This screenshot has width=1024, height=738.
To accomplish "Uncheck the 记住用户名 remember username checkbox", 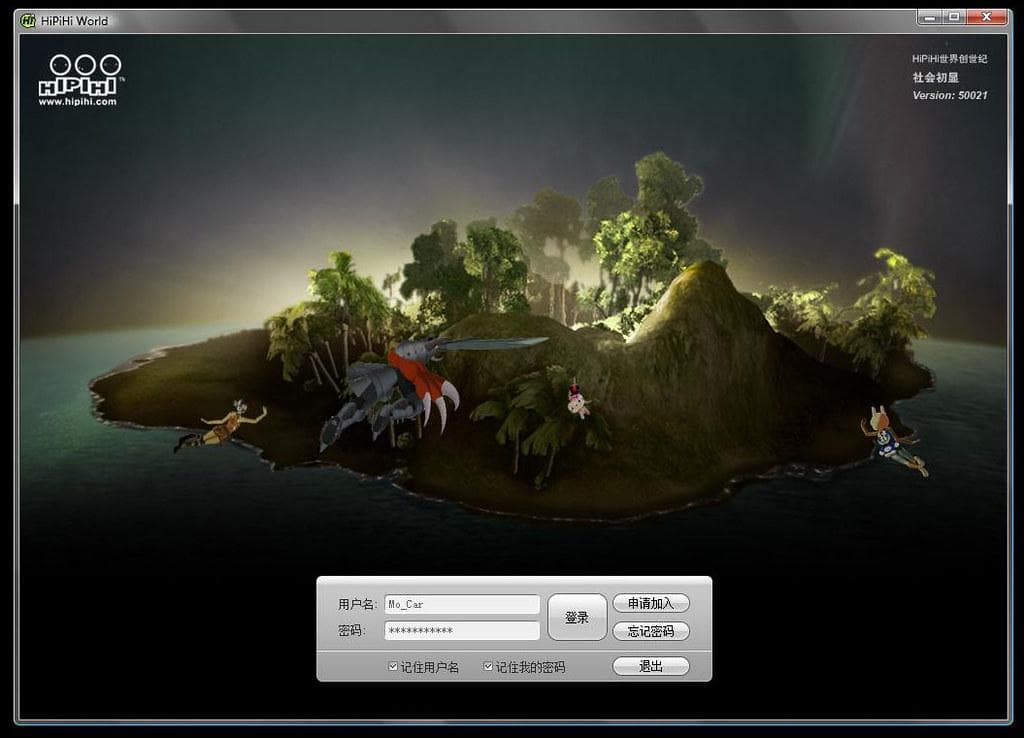I will [394, 666].
